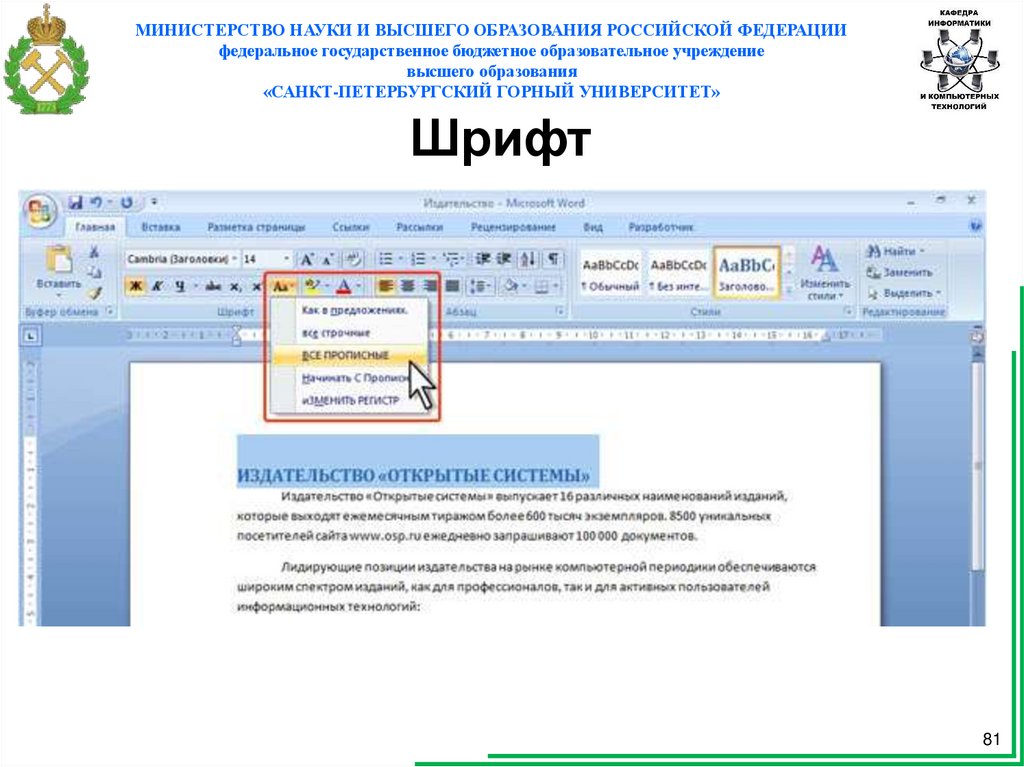This screenshot has width=1024, height=767.
Task: Click the Заменить replace button
Action: pos(899,272)
